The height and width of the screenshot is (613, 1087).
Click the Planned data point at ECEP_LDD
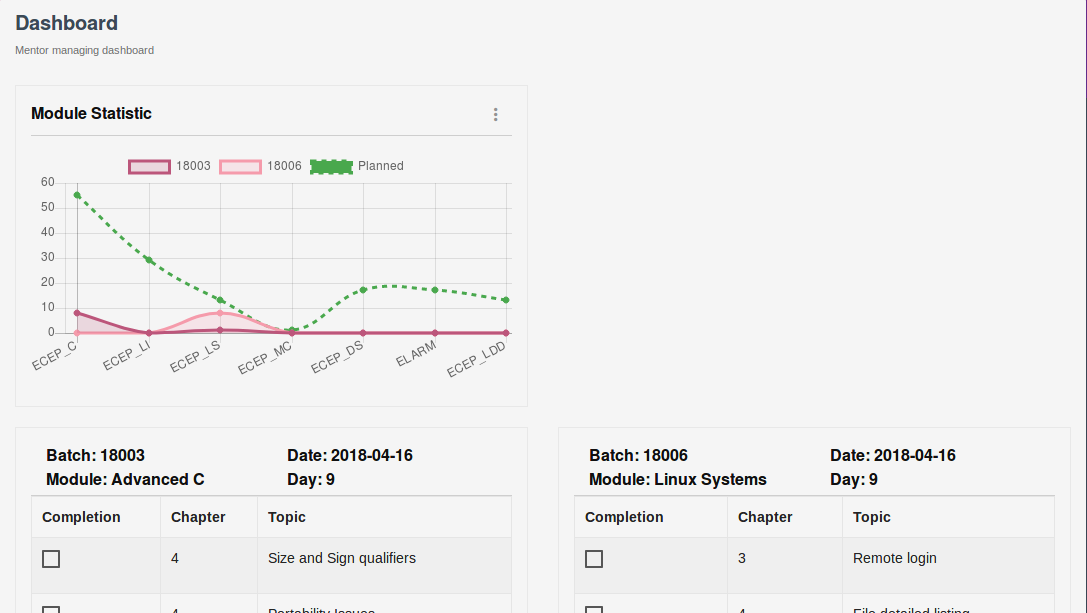506,300
